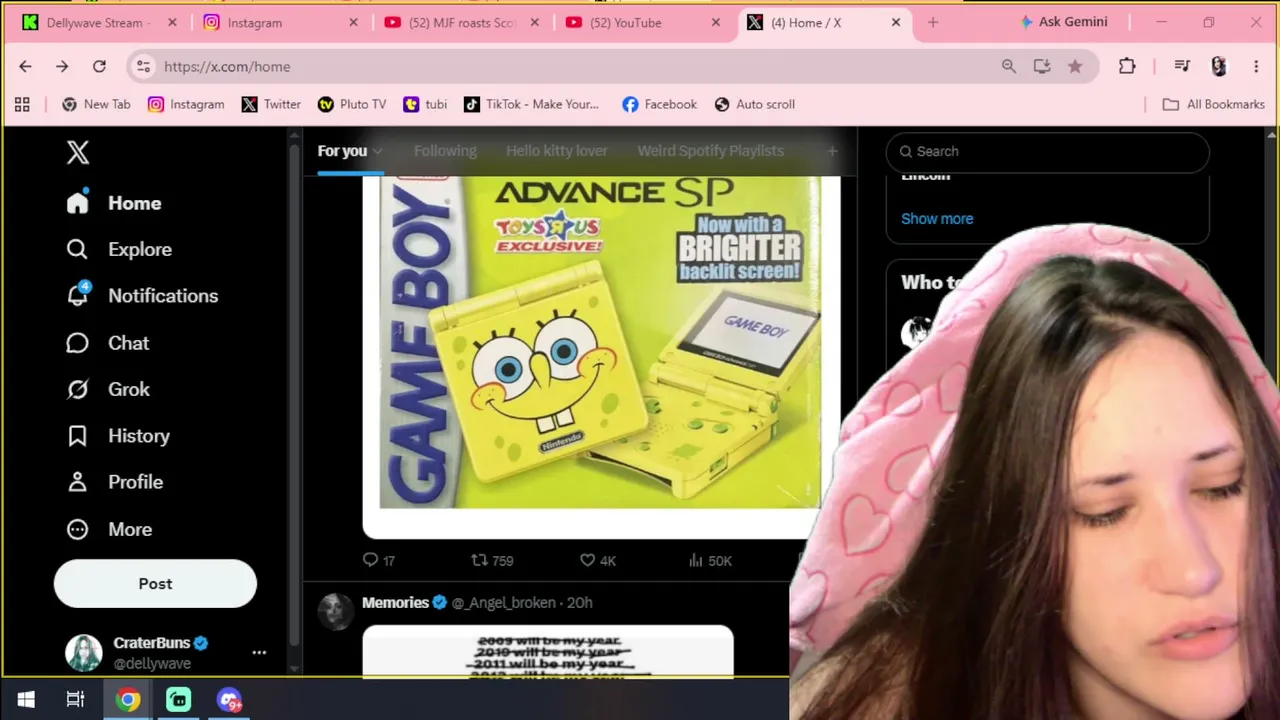Open Chrome extensions puzzle icon

[1127, 66]
